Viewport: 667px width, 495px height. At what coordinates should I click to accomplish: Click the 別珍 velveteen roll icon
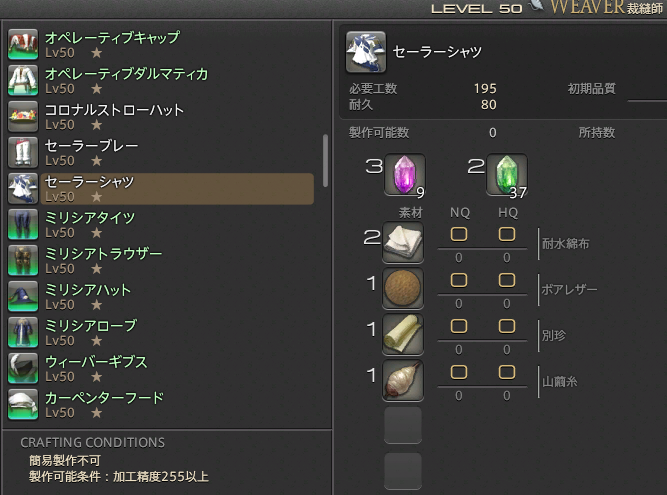[x=403, y=334]
